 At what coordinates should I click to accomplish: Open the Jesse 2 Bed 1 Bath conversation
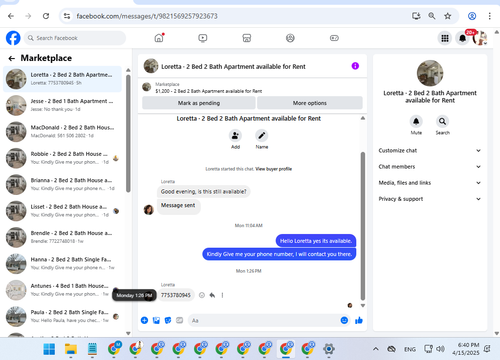pyautogui.click(x=62, y=105)
